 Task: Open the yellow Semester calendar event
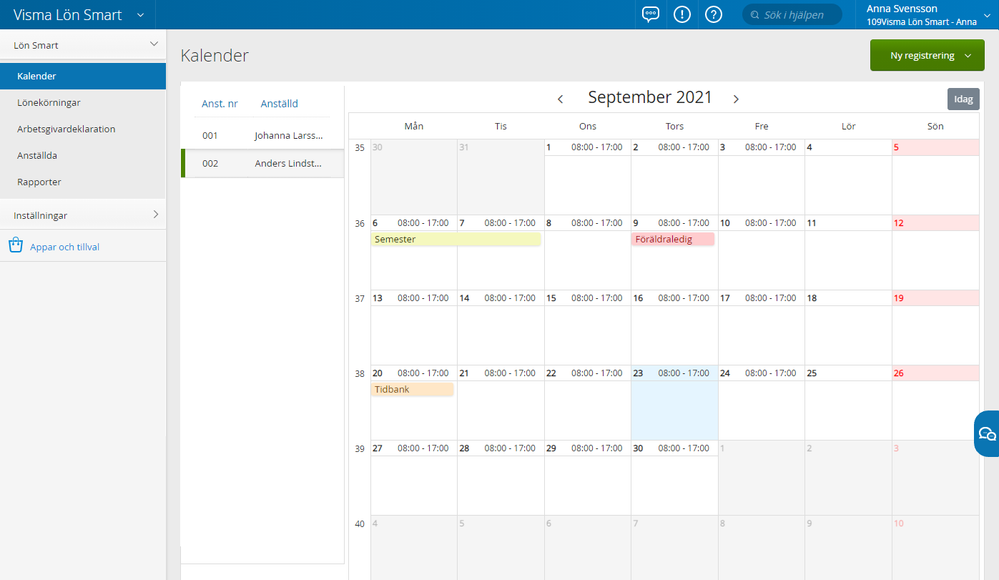(x=455, y=240)
